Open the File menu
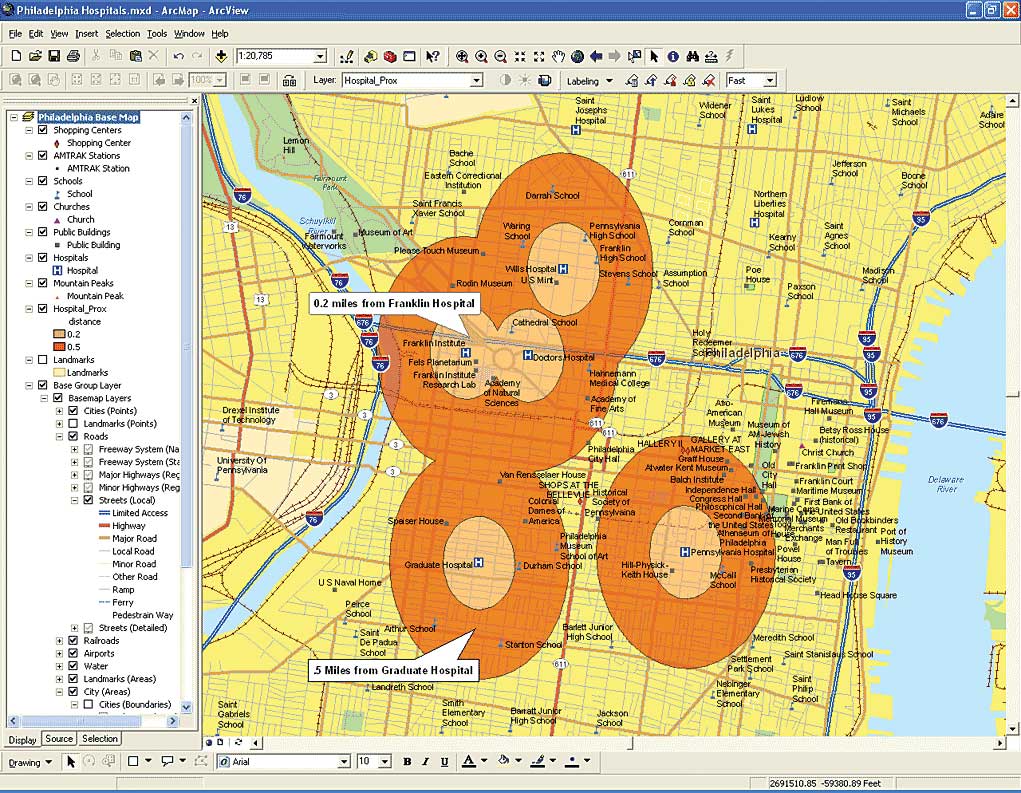The height and width of the screenshot is (793, 1021). (15, 34)
